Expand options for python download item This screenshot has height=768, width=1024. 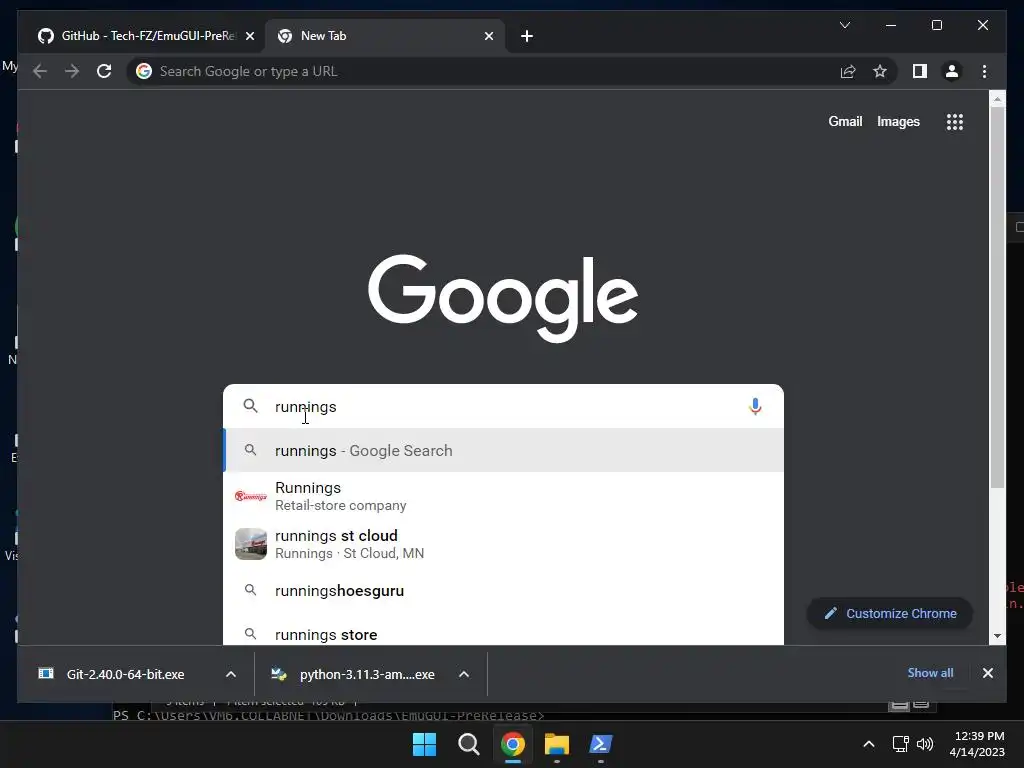click(x=464, y=674)
